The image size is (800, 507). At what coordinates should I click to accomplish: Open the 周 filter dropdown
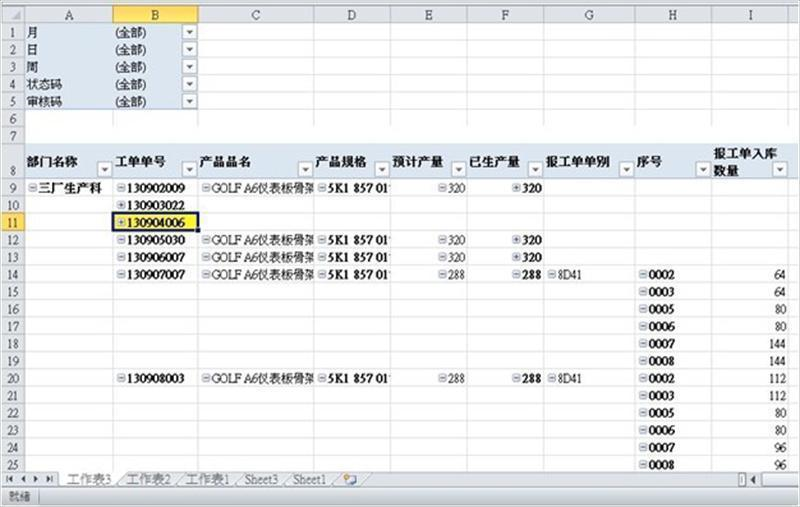(x=189, y=67)
